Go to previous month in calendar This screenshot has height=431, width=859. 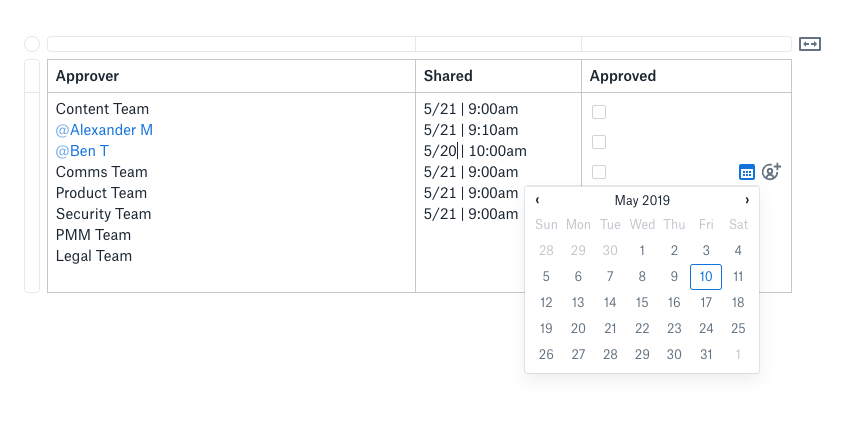click(538, 201)
